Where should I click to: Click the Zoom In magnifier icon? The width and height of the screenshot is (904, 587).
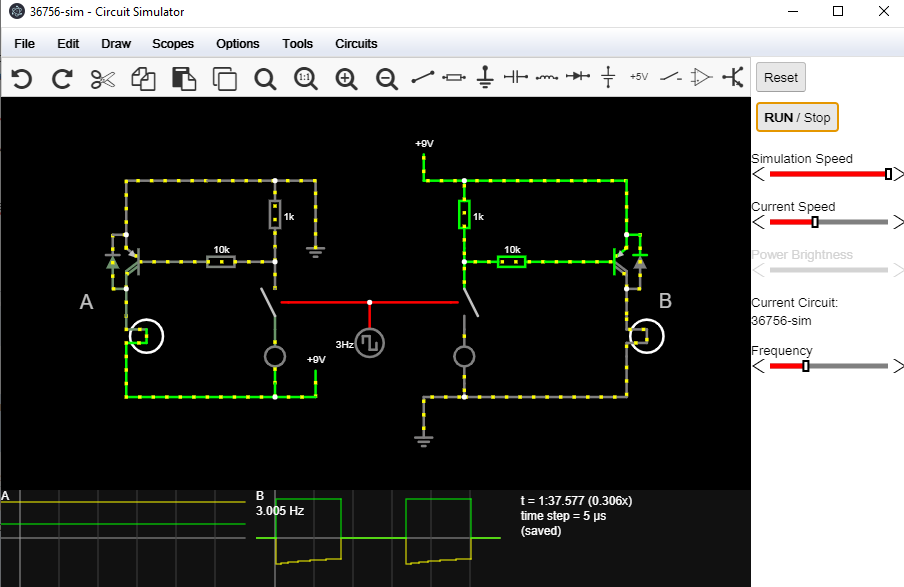346,78
